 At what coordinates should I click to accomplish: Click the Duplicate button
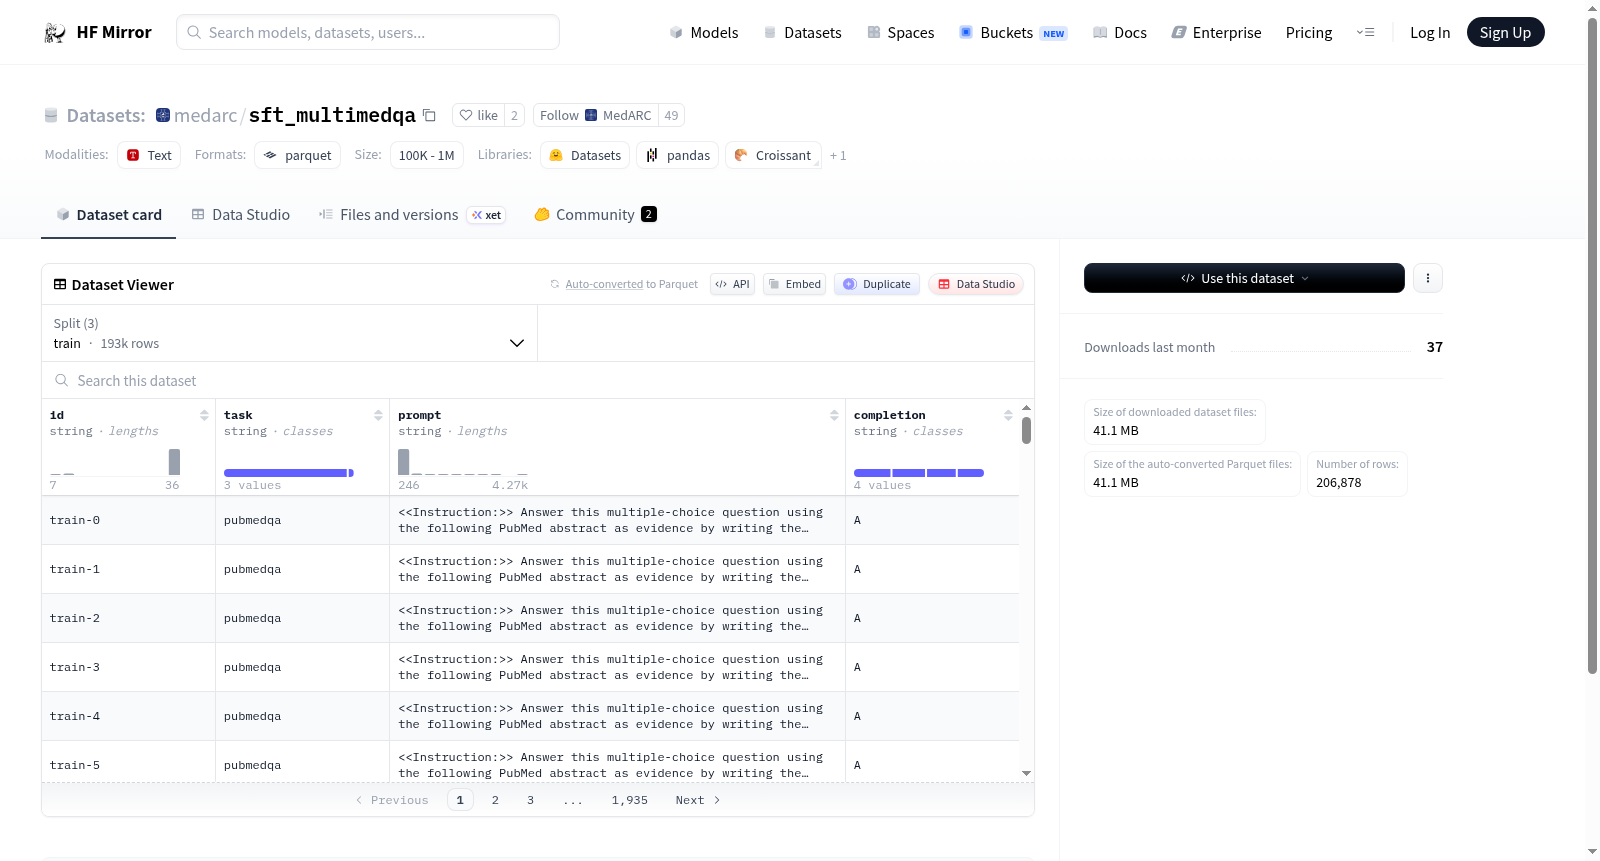point(877,284)
